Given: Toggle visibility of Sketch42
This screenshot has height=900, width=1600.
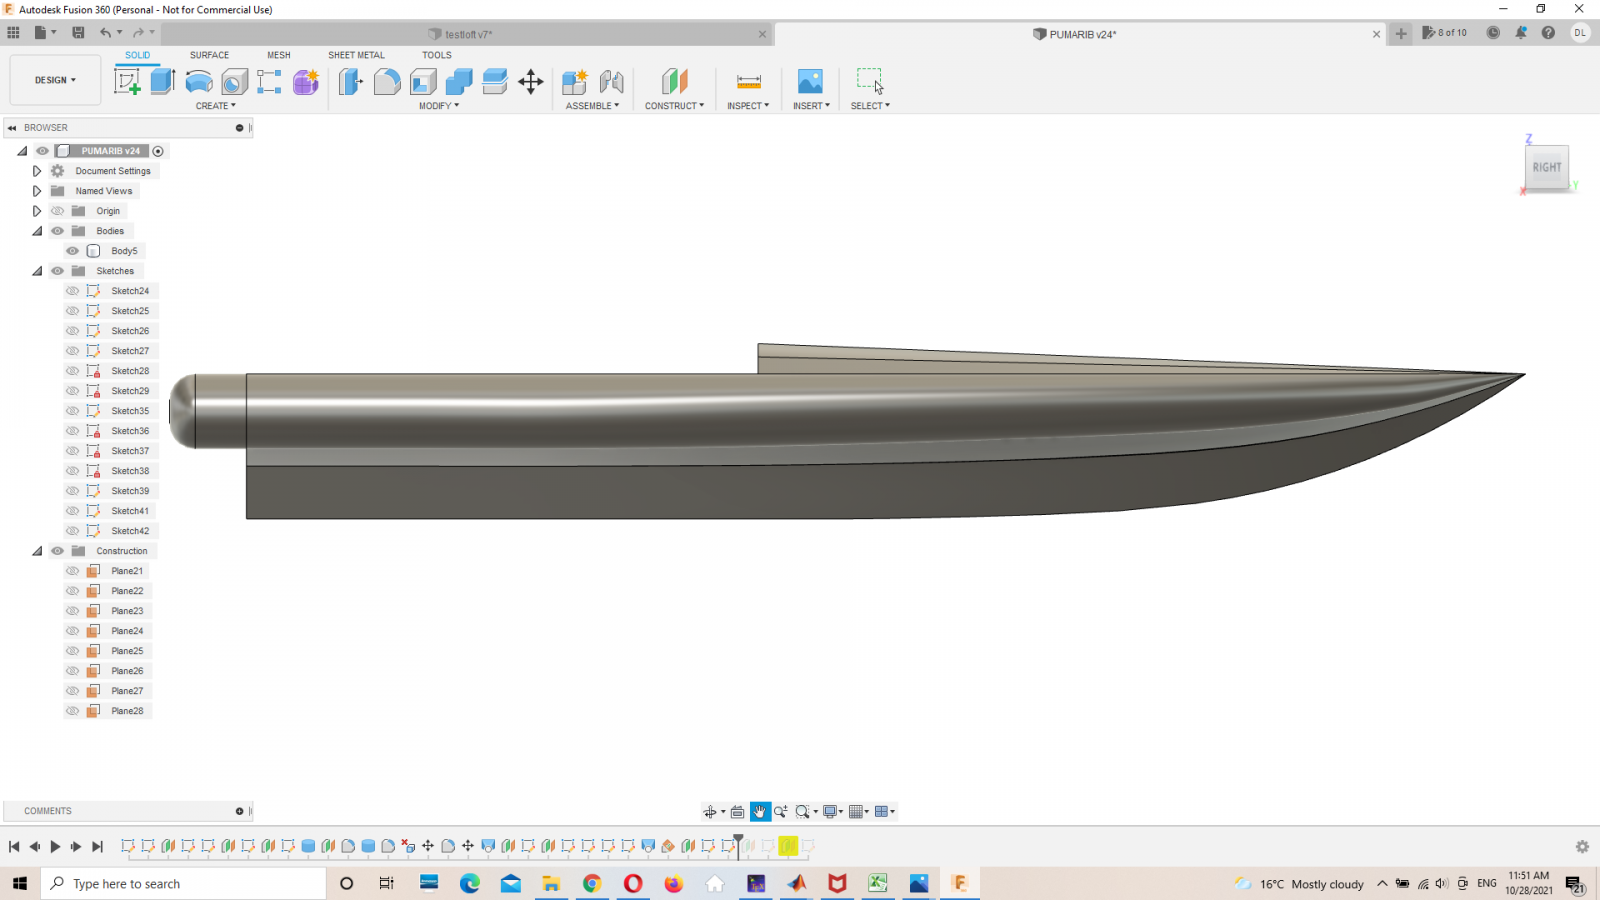Looking at the screenshot, I should [72, 531].
